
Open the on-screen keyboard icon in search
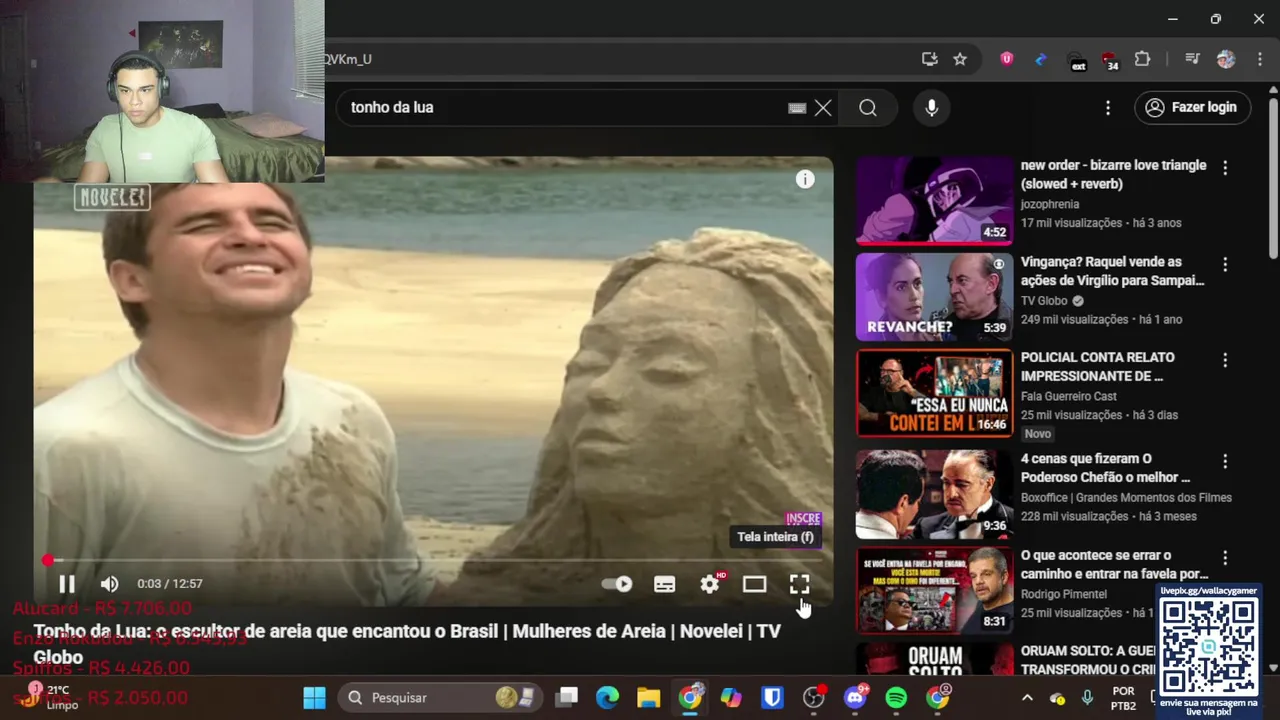(x=797, y=108)
